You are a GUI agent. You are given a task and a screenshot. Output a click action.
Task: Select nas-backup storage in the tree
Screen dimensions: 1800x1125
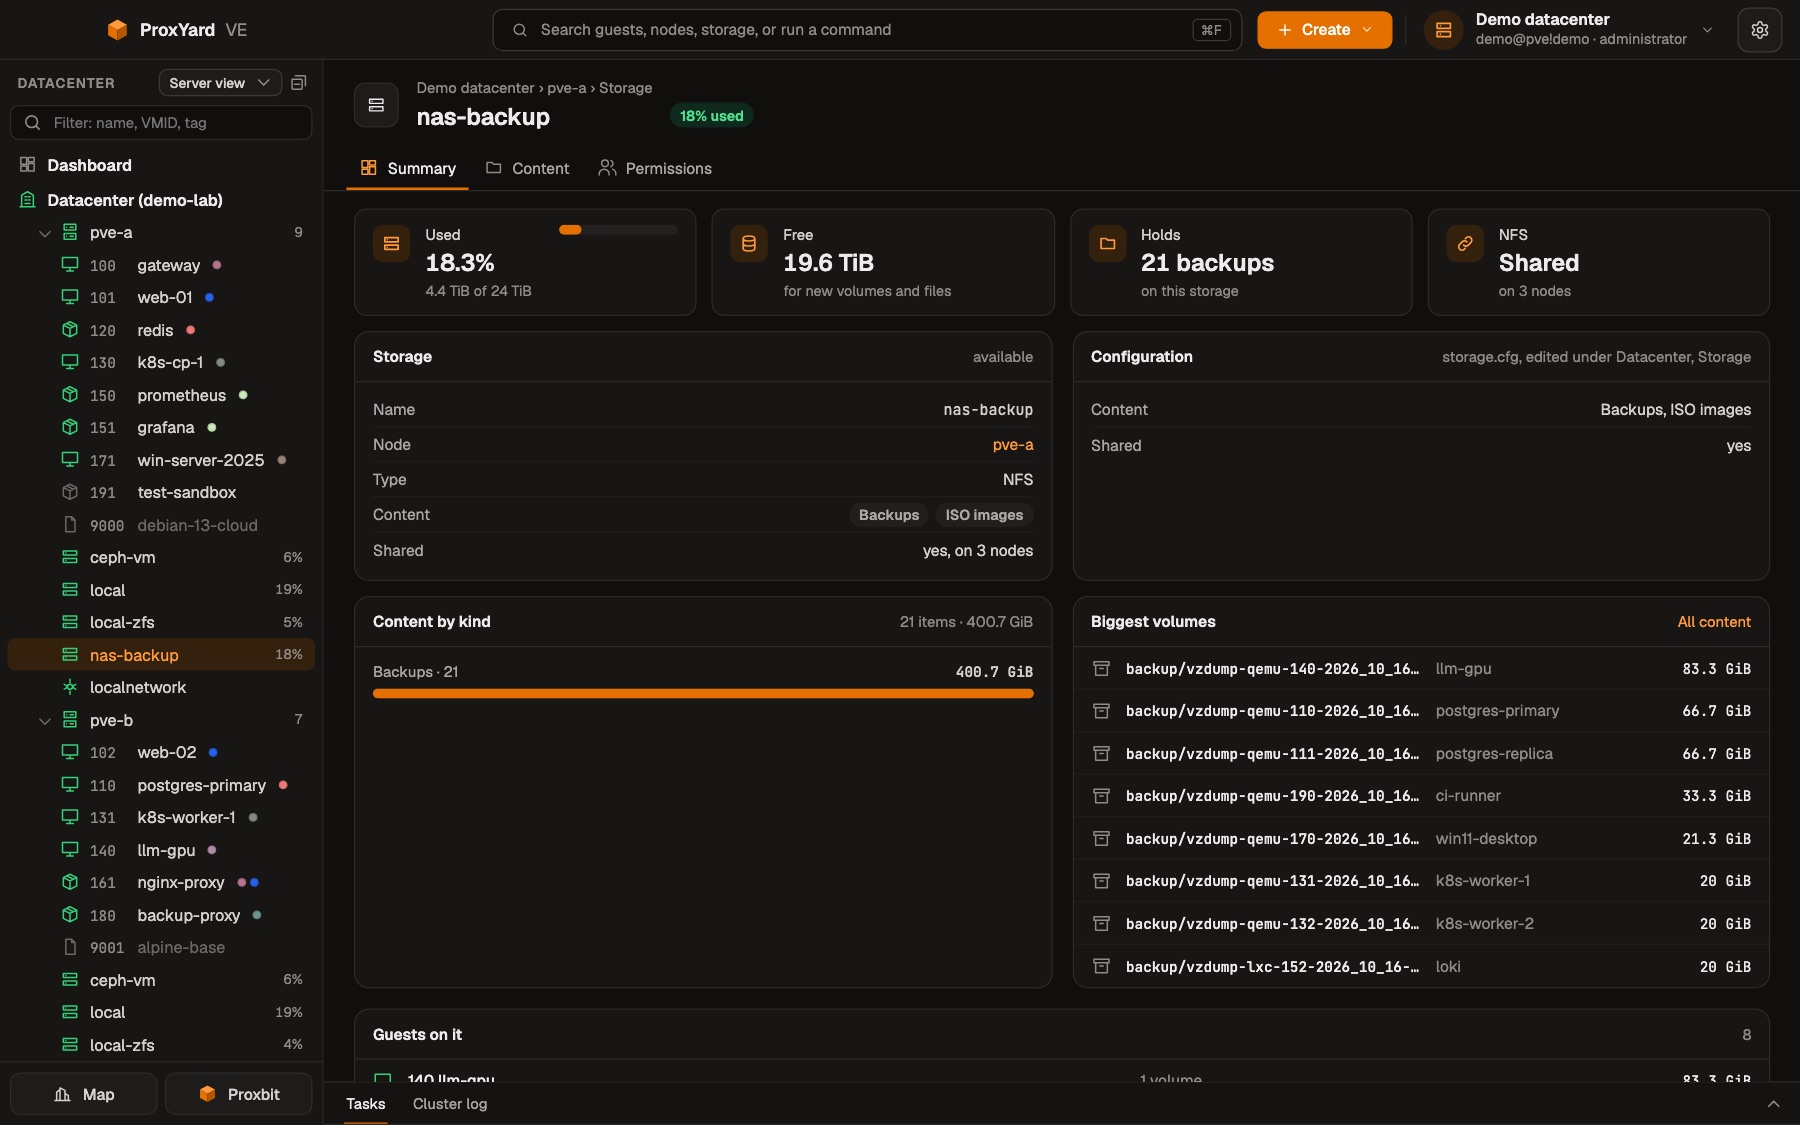(161, 655)
